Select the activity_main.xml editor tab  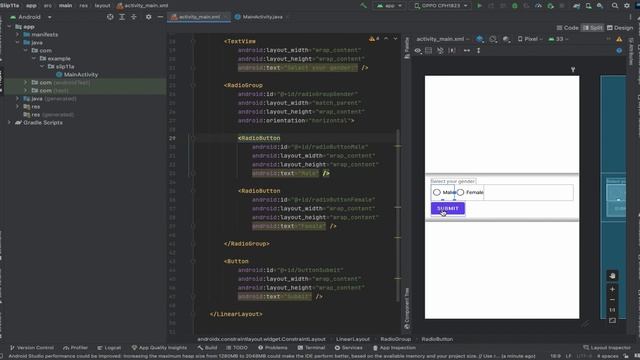coord(199,17)
